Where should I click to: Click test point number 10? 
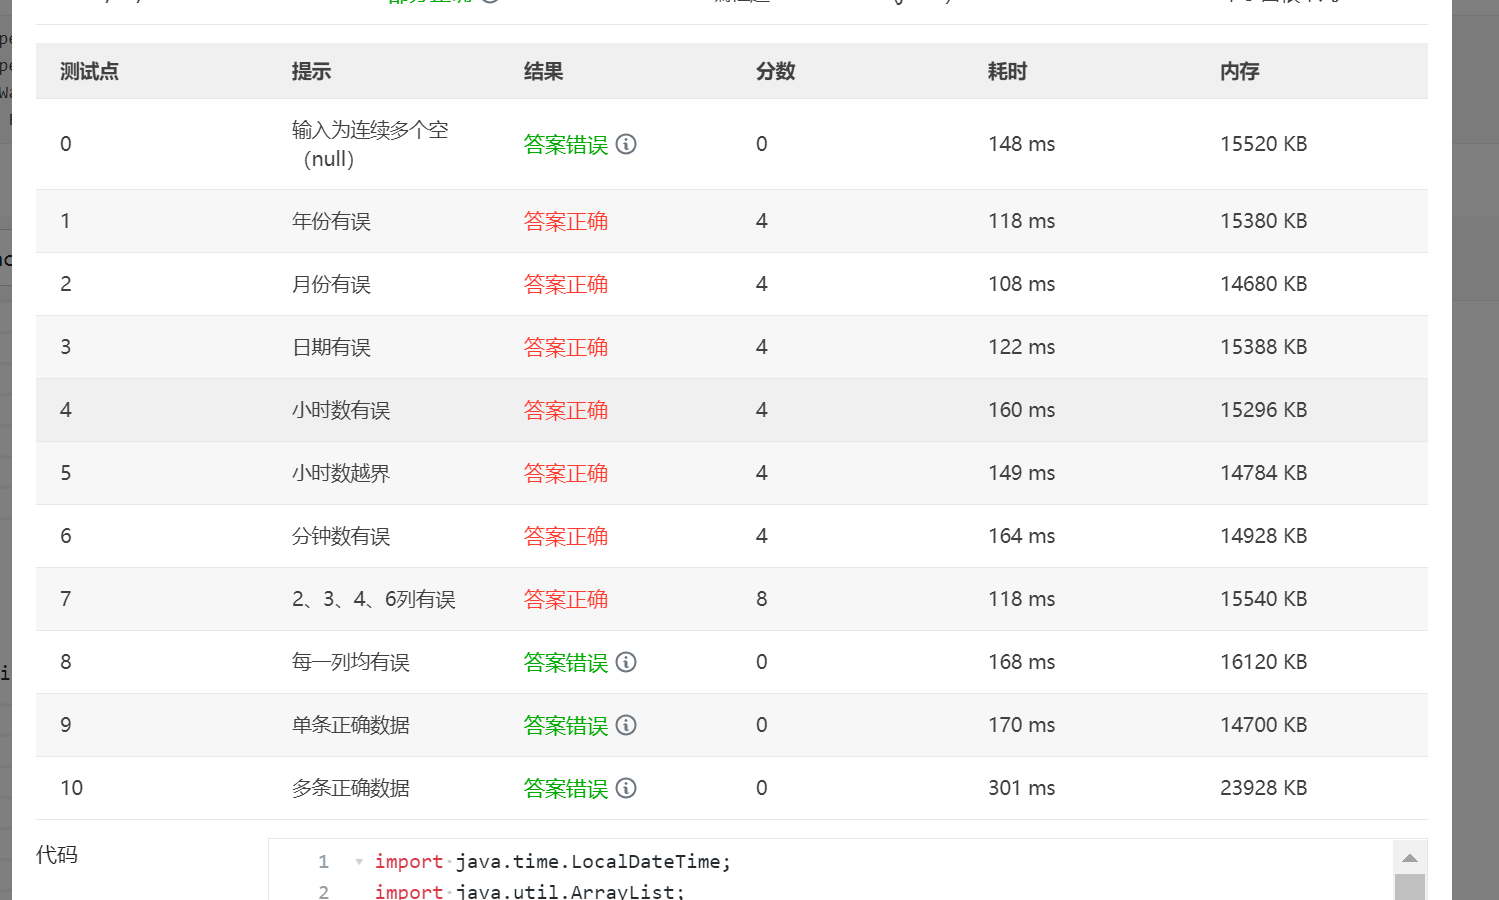(72, 788)
